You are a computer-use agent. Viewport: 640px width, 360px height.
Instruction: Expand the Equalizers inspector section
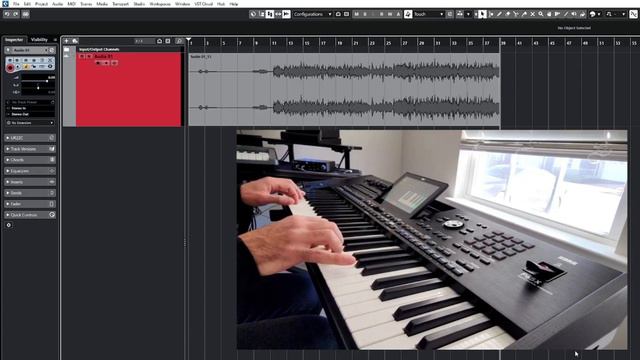coord(30,171)
